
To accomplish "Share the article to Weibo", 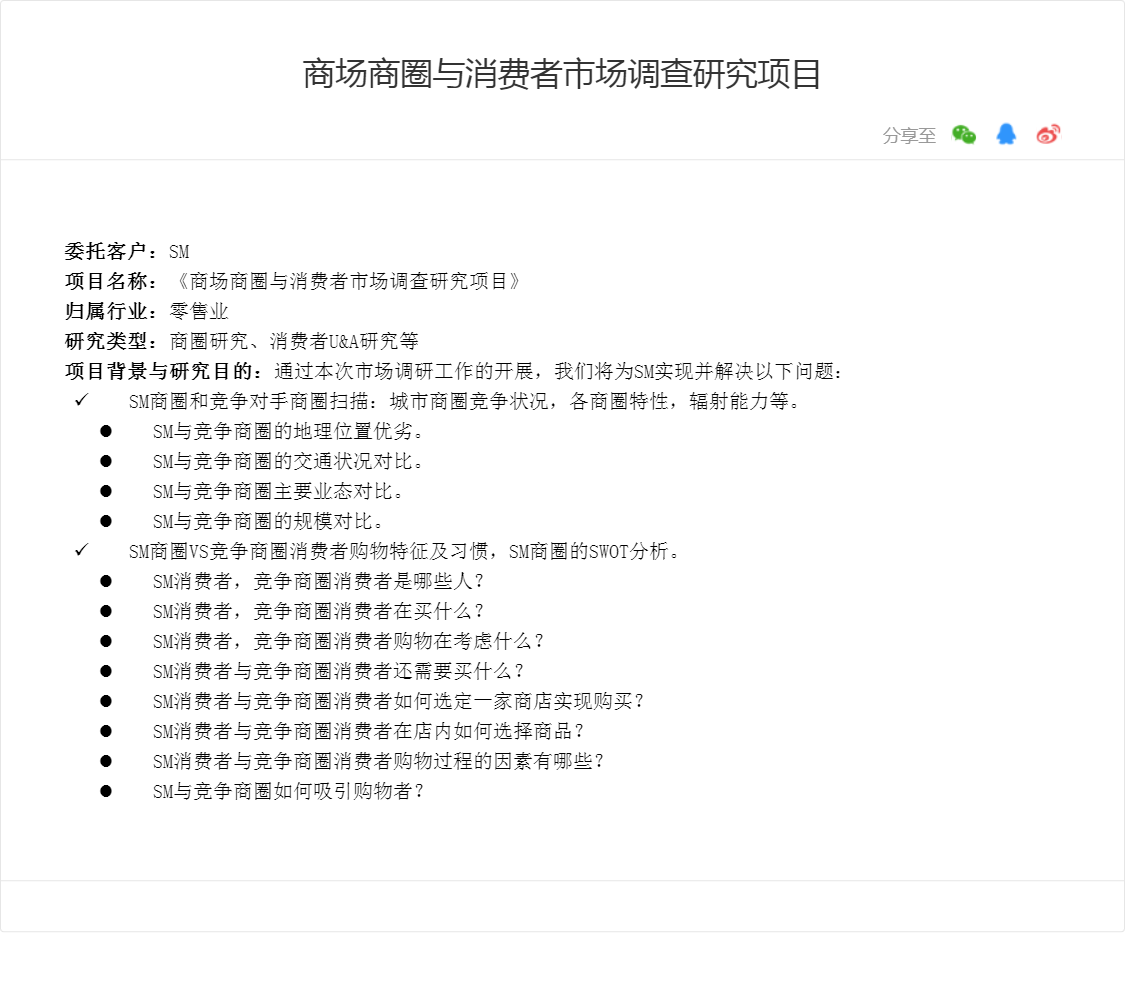I will 1048,134.
